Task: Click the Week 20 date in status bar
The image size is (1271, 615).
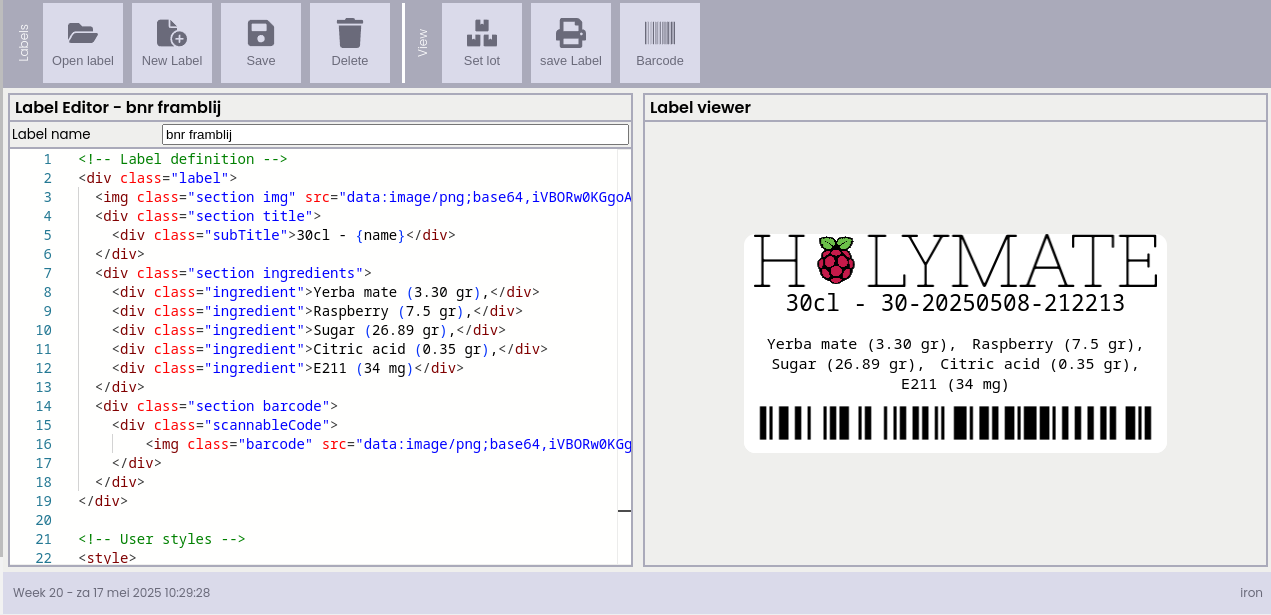Action: pos(110,592)
